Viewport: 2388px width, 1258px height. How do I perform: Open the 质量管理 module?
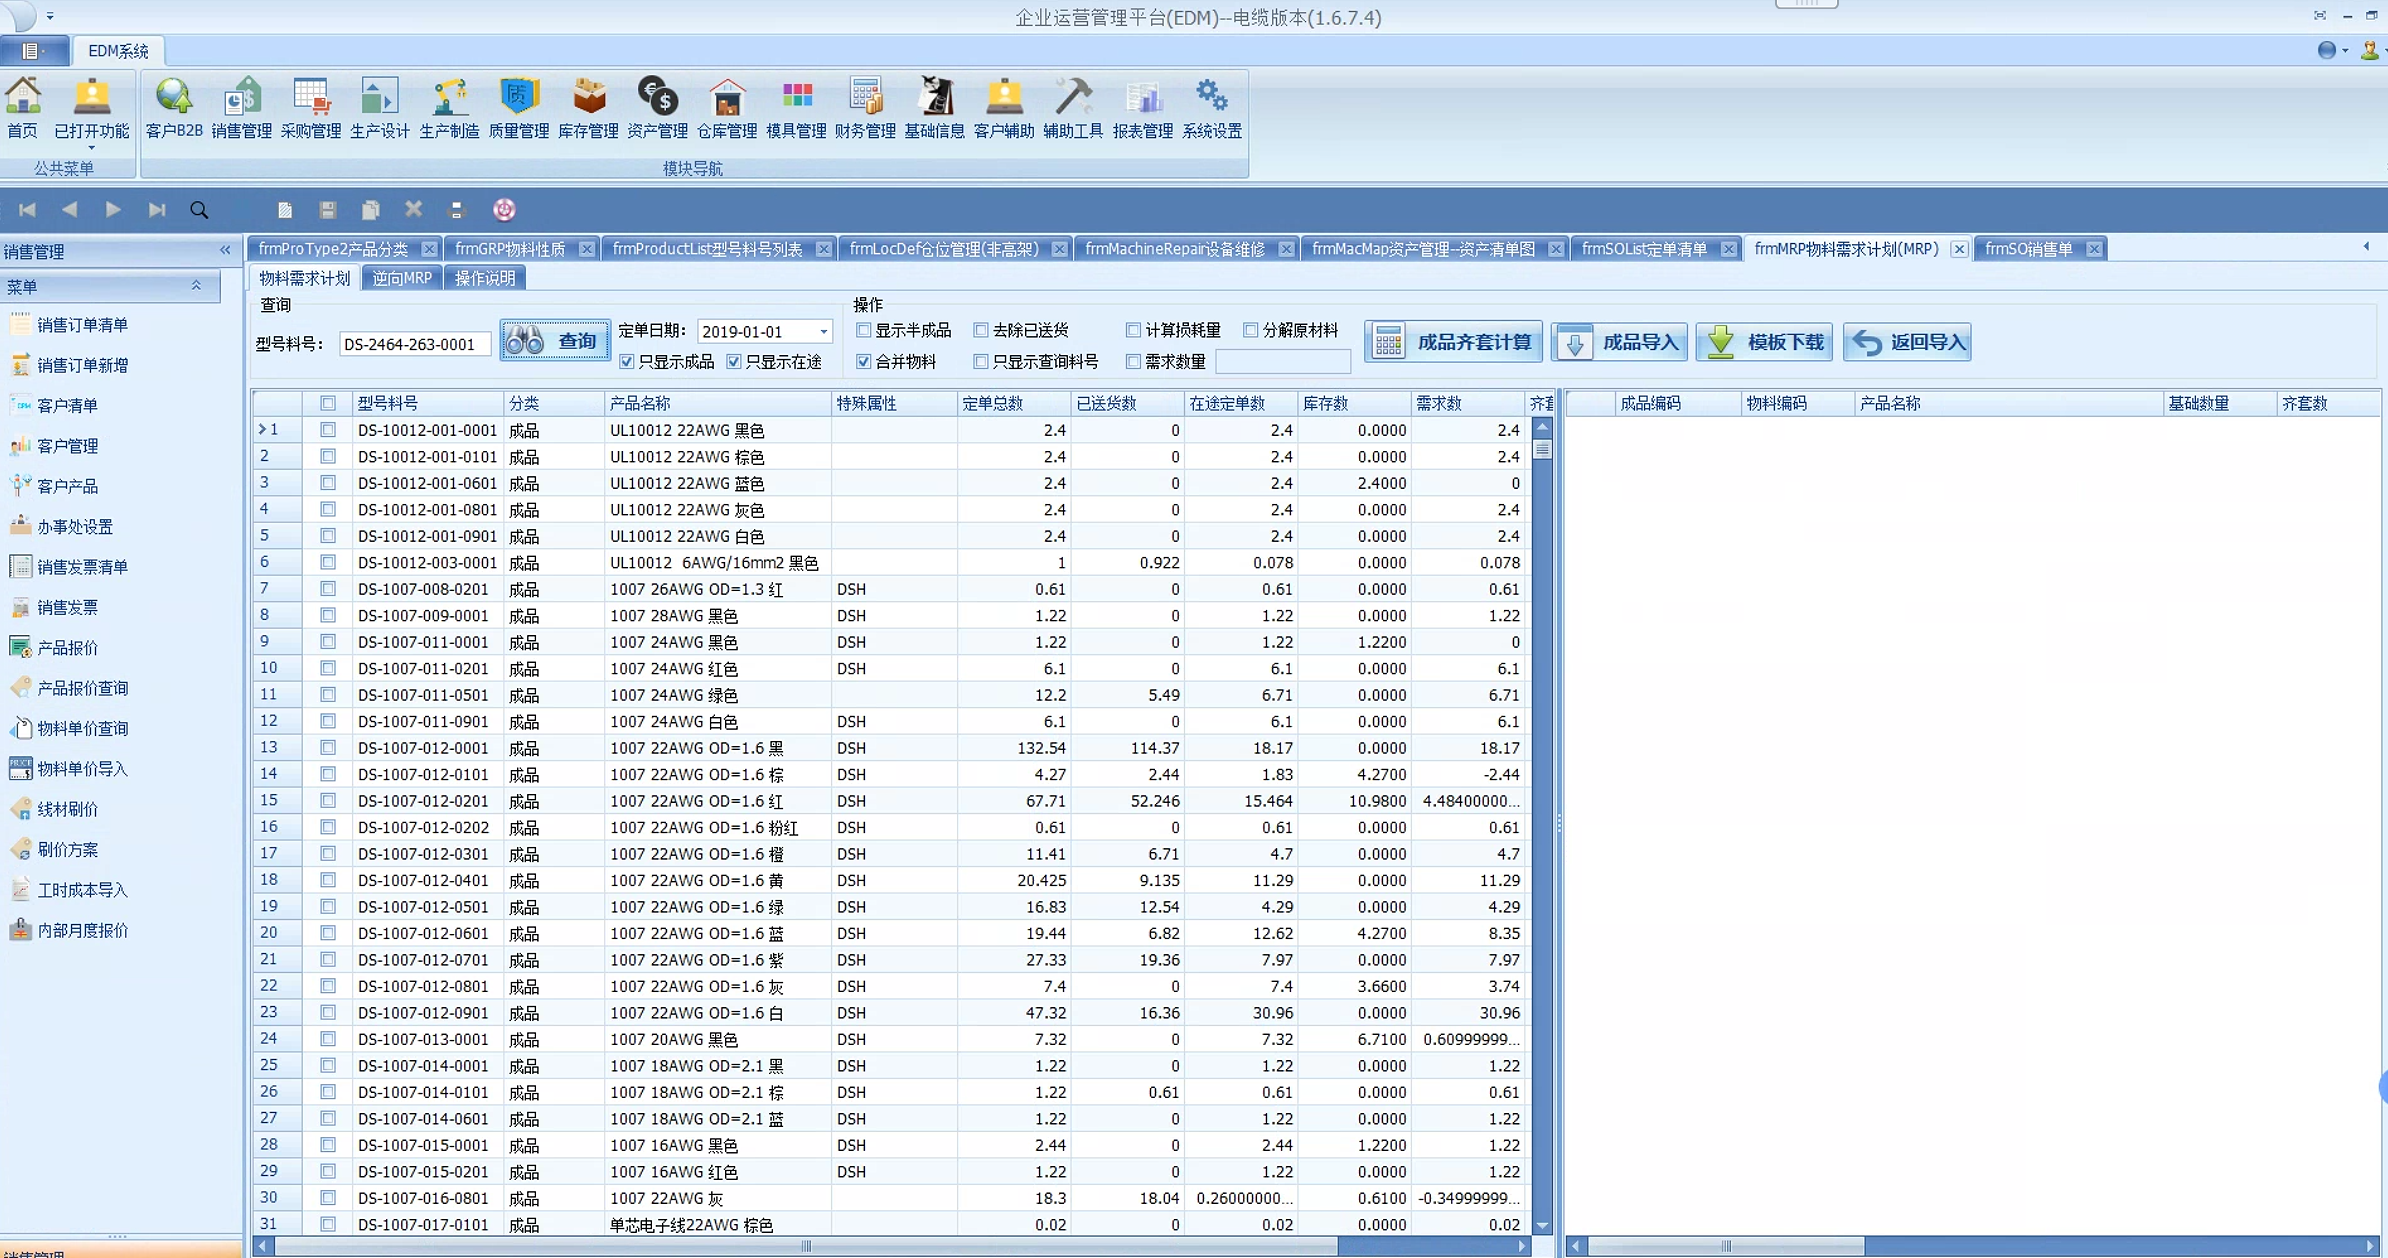click(x=519, y=108)
